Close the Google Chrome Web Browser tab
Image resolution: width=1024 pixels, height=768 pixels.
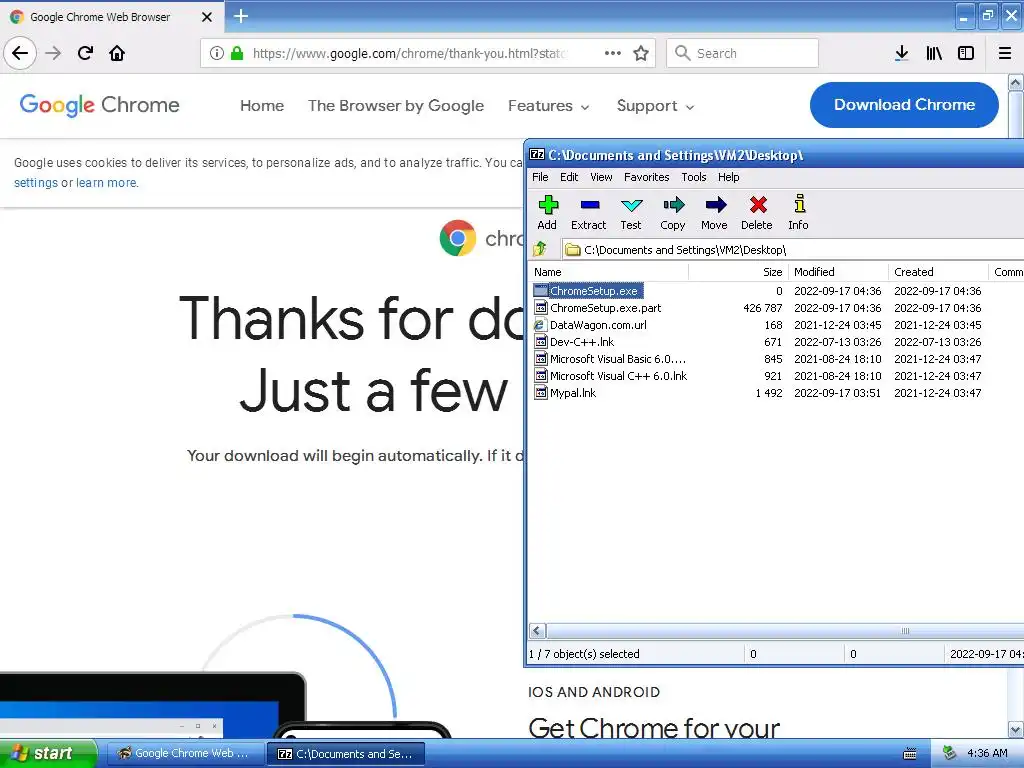(x=207, y=17)
